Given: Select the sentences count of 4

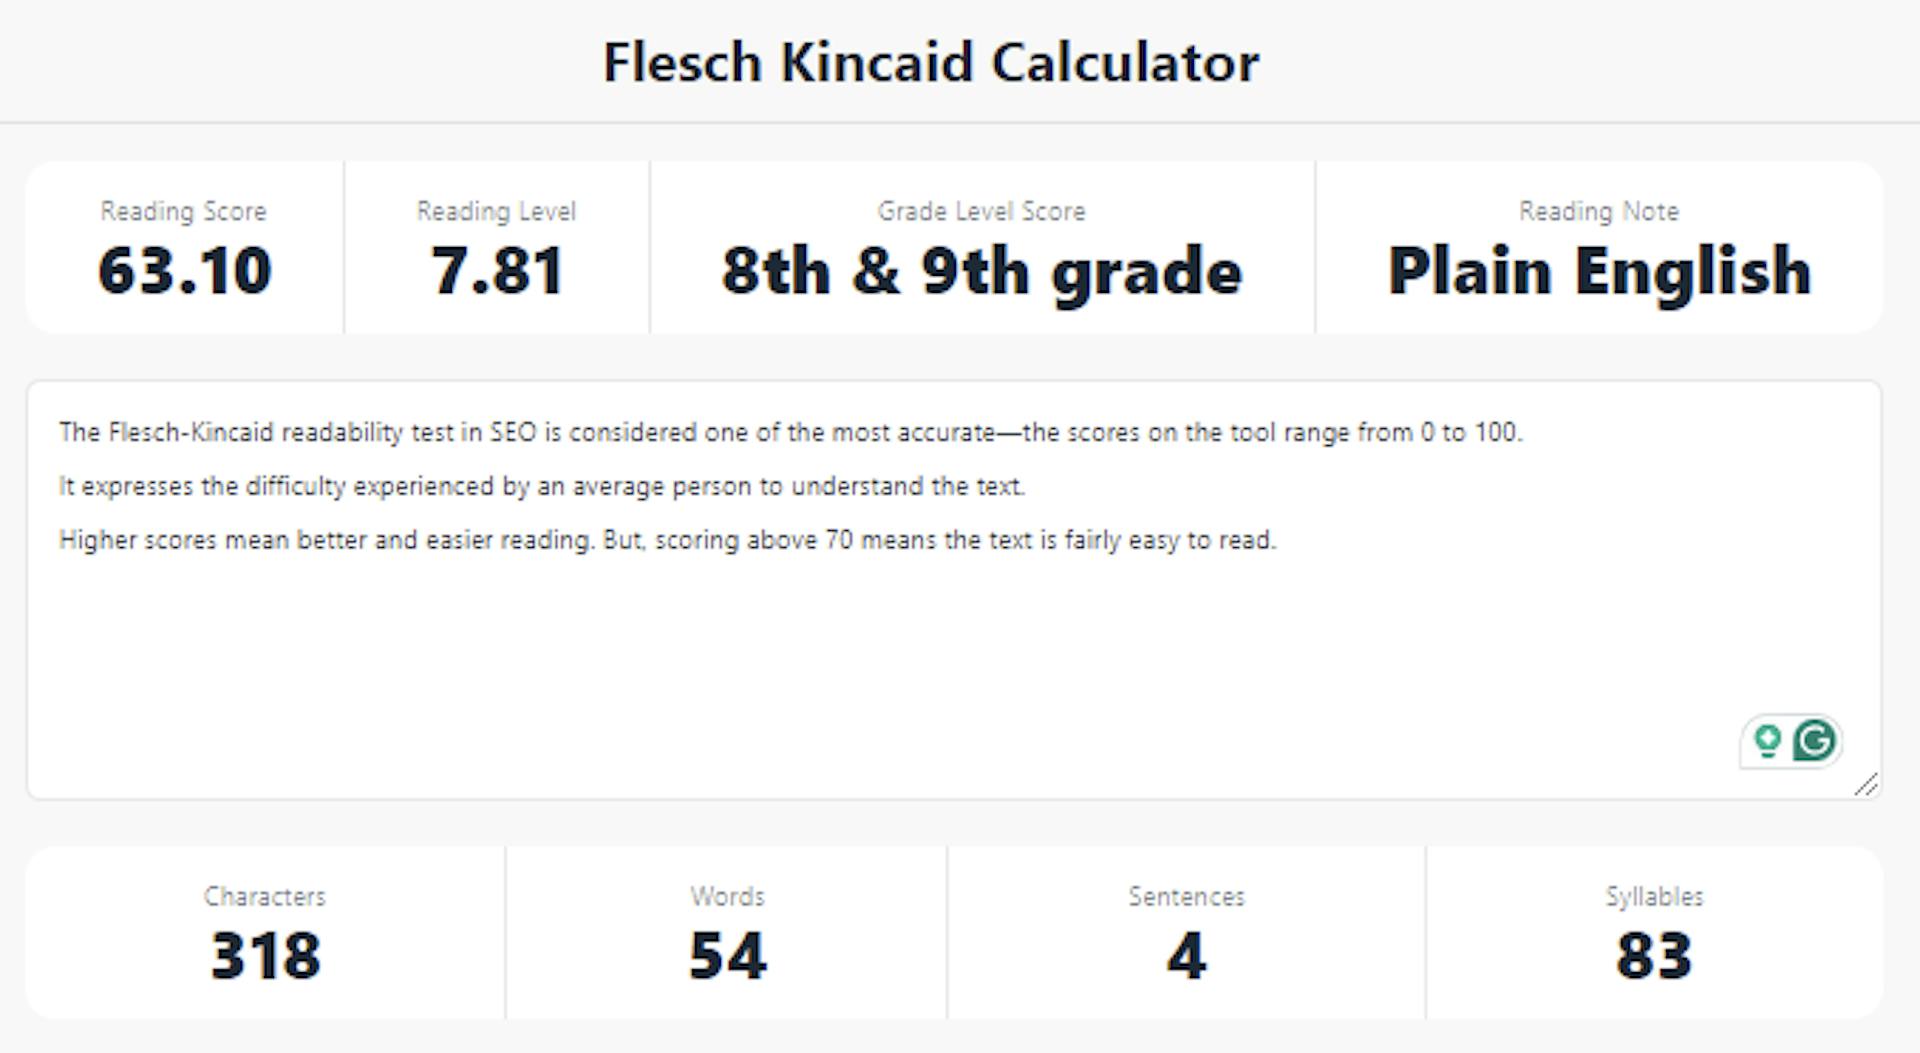Looking at the screenshot, I should pyautogui.click(x=1186, y=956).
